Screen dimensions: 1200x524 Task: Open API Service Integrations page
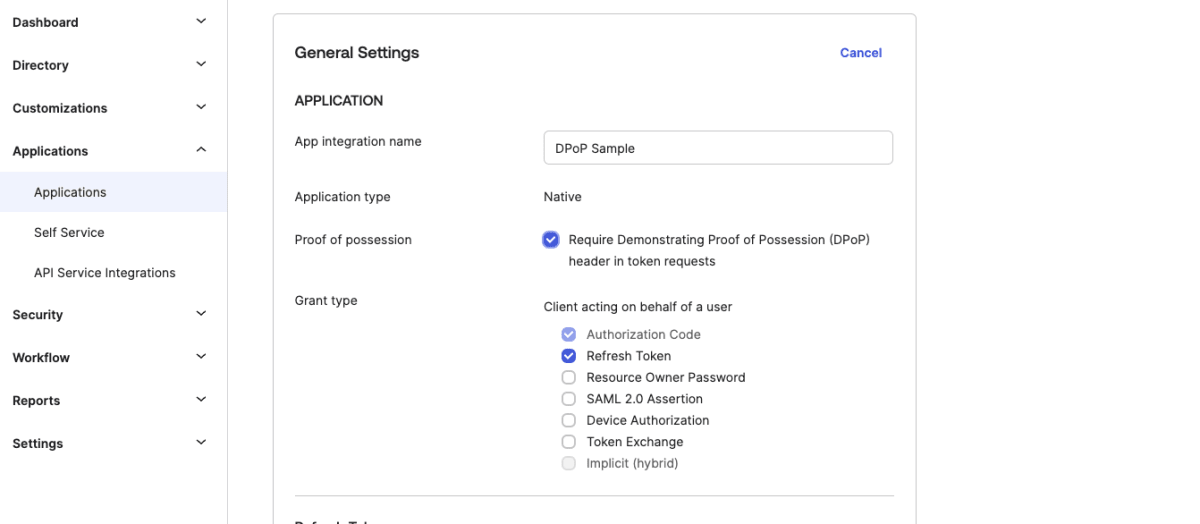click(105, 272)
